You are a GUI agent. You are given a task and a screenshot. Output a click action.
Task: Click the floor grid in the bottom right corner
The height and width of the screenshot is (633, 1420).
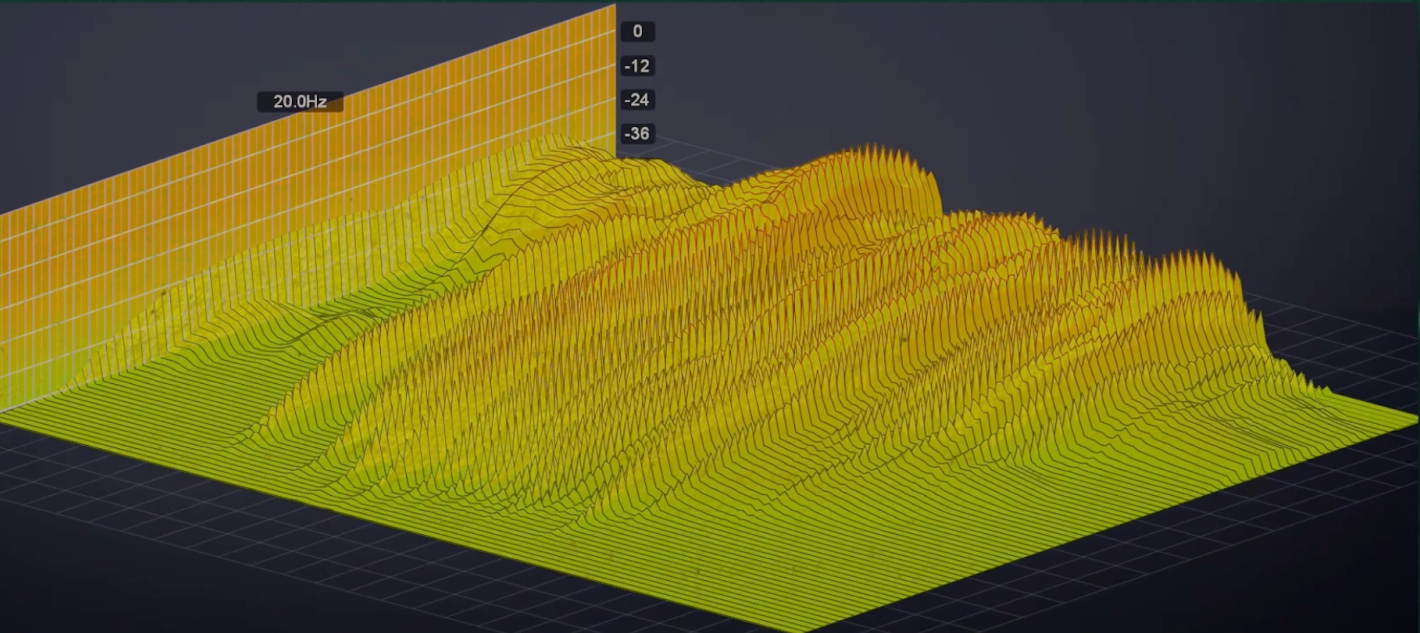(1250, 560)
